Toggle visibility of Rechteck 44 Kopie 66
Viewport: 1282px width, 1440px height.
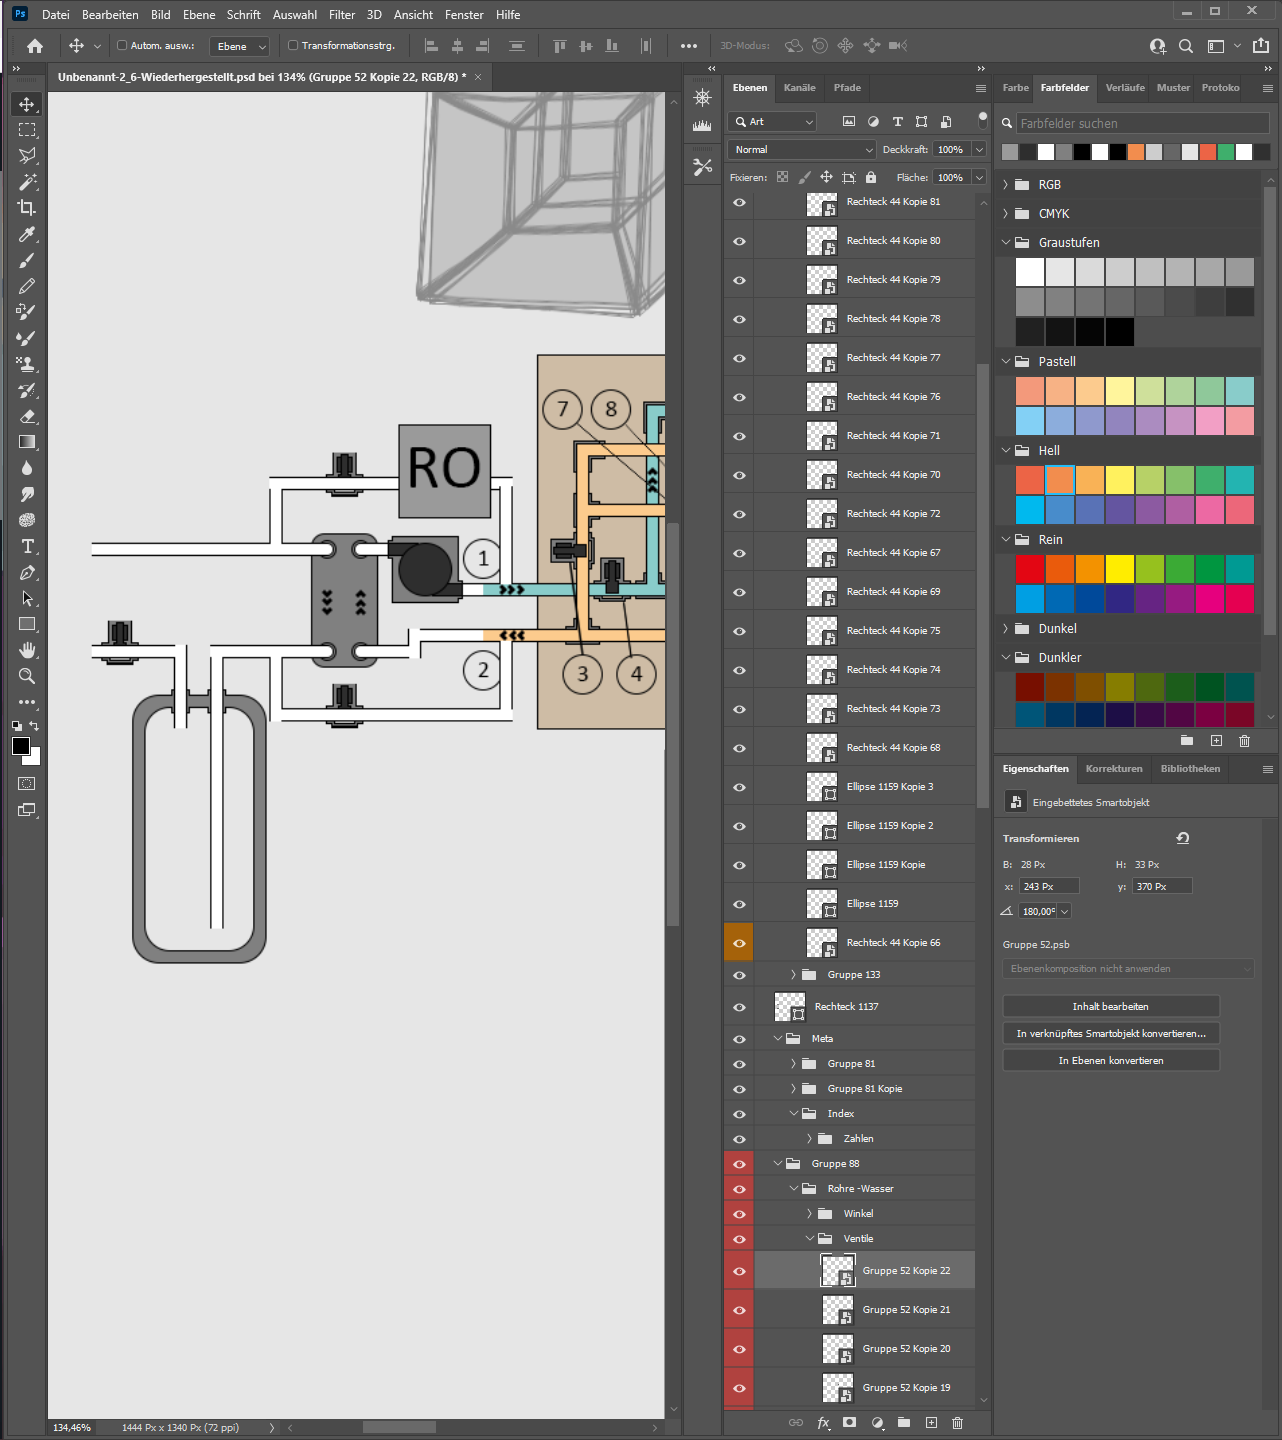tap(739, 943)
